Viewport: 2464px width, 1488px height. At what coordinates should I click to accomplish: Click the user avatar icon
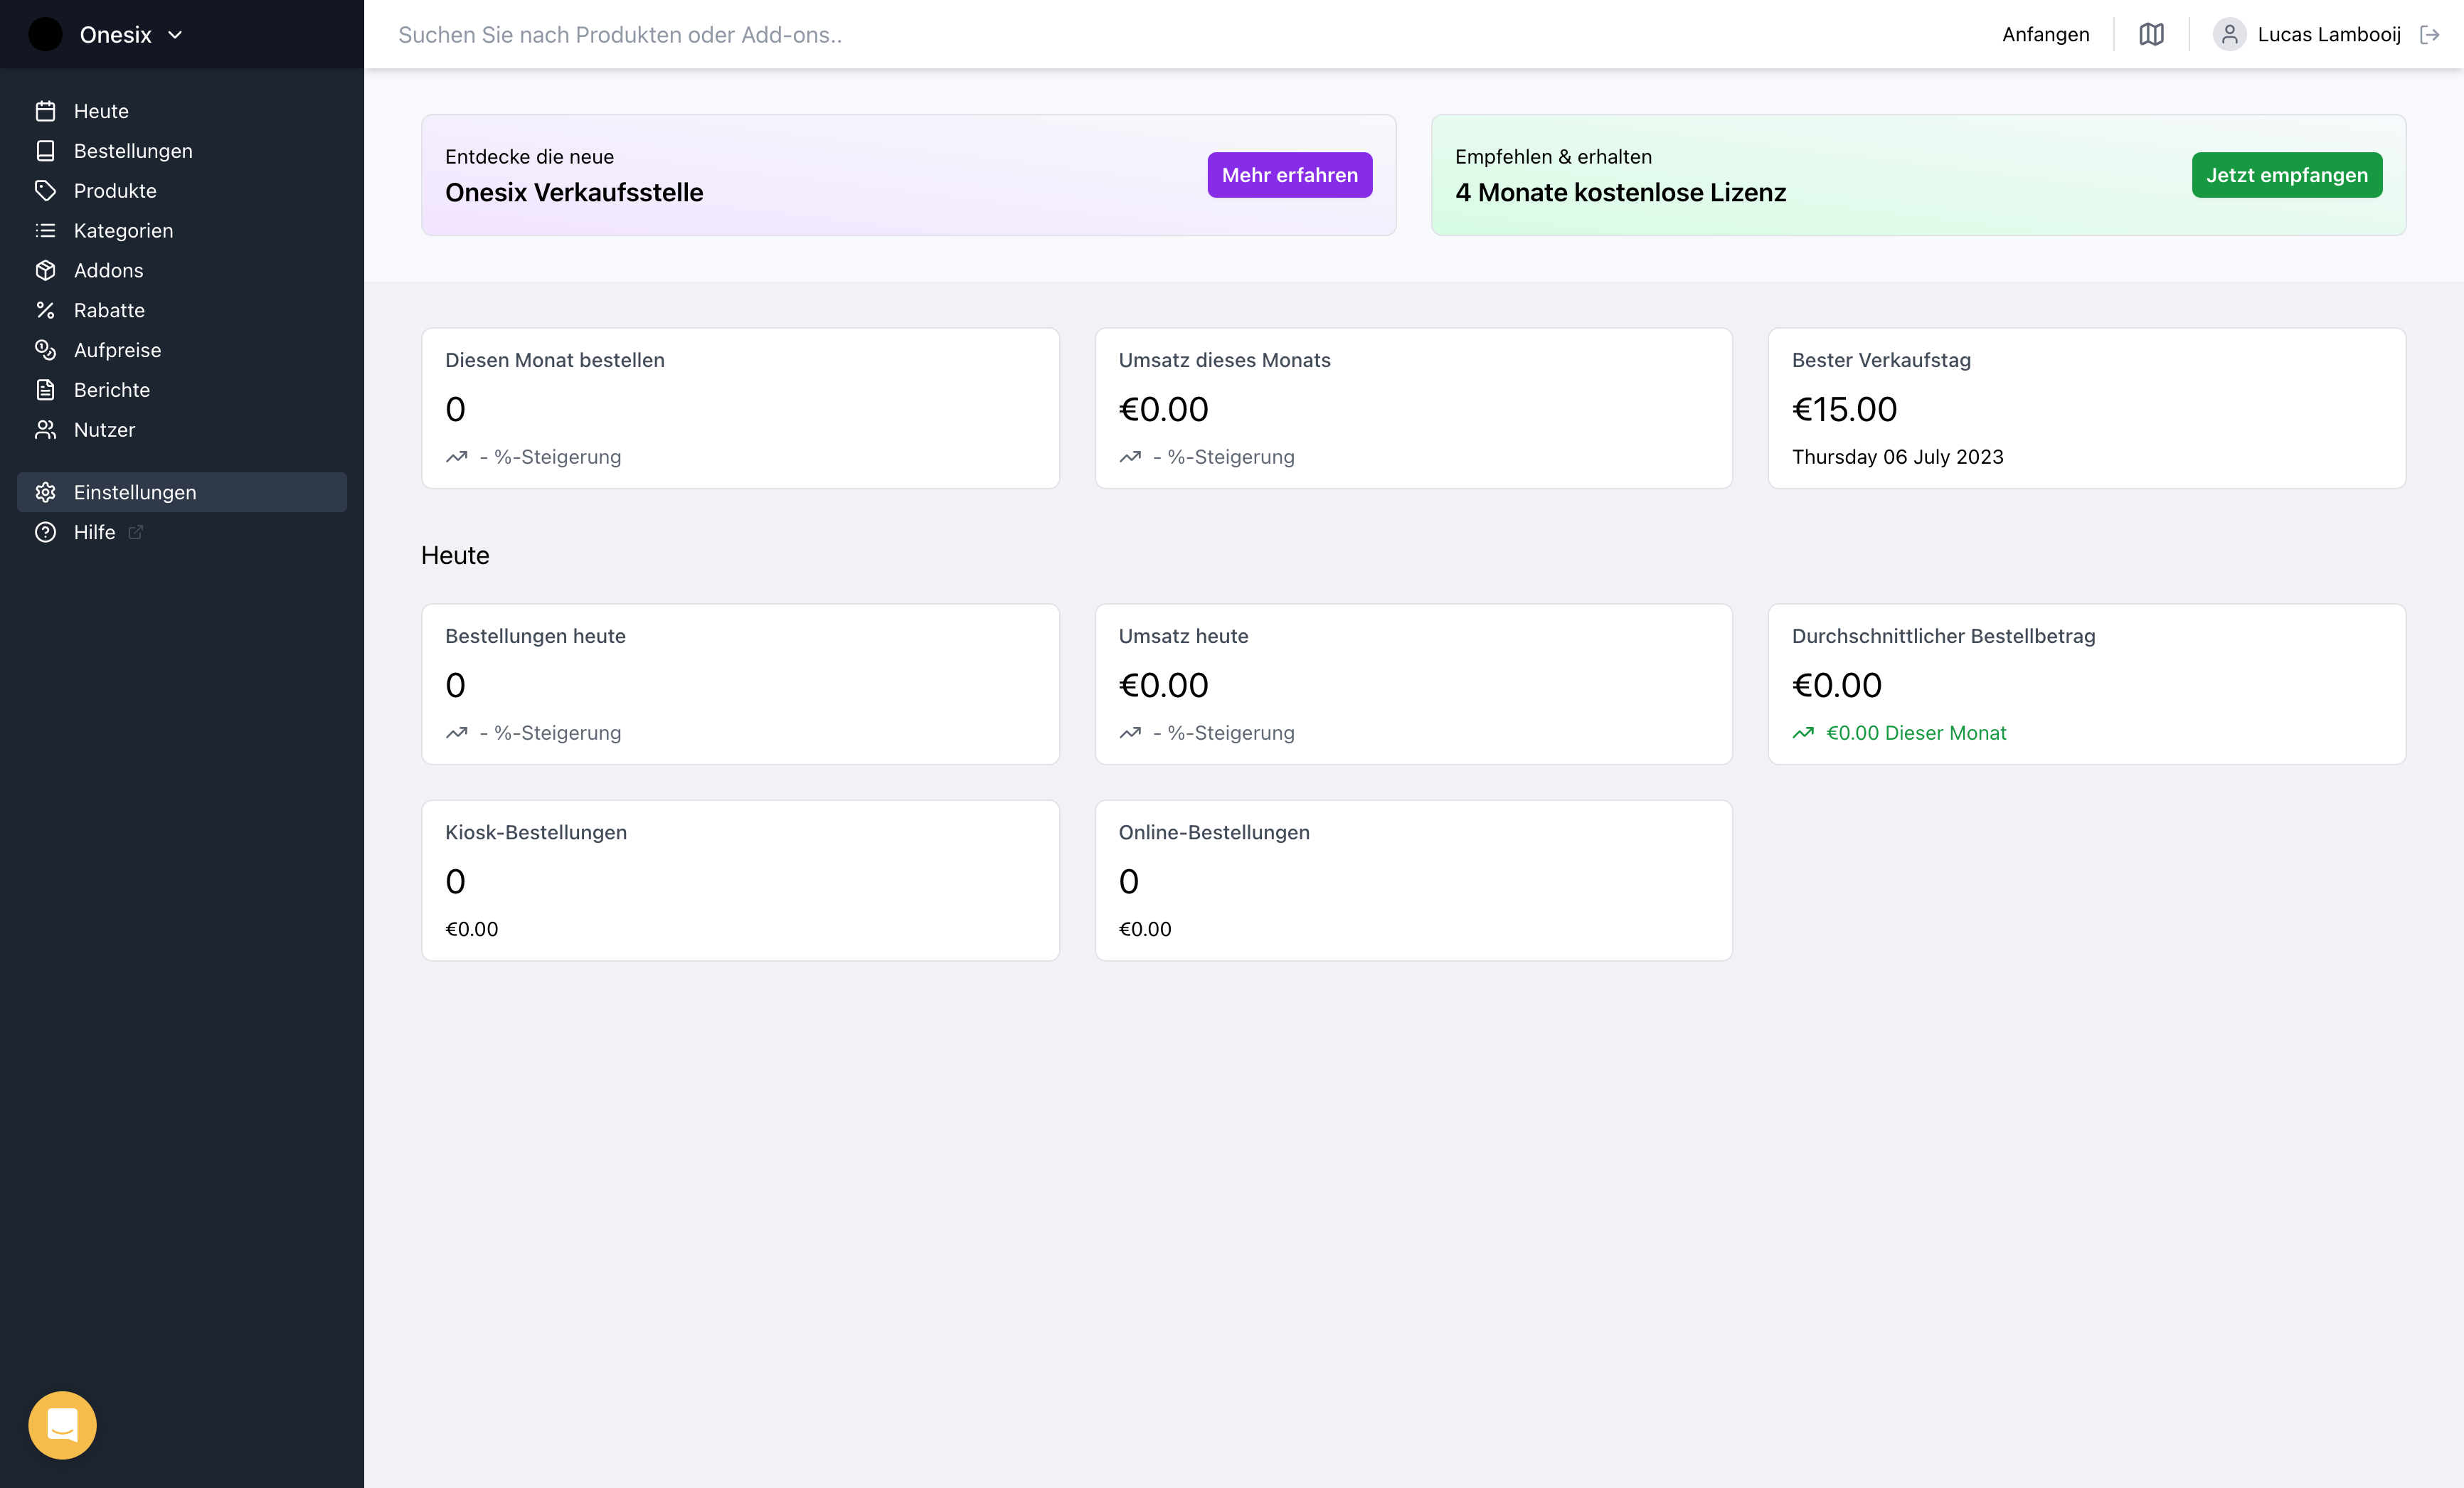[2229, 35]
